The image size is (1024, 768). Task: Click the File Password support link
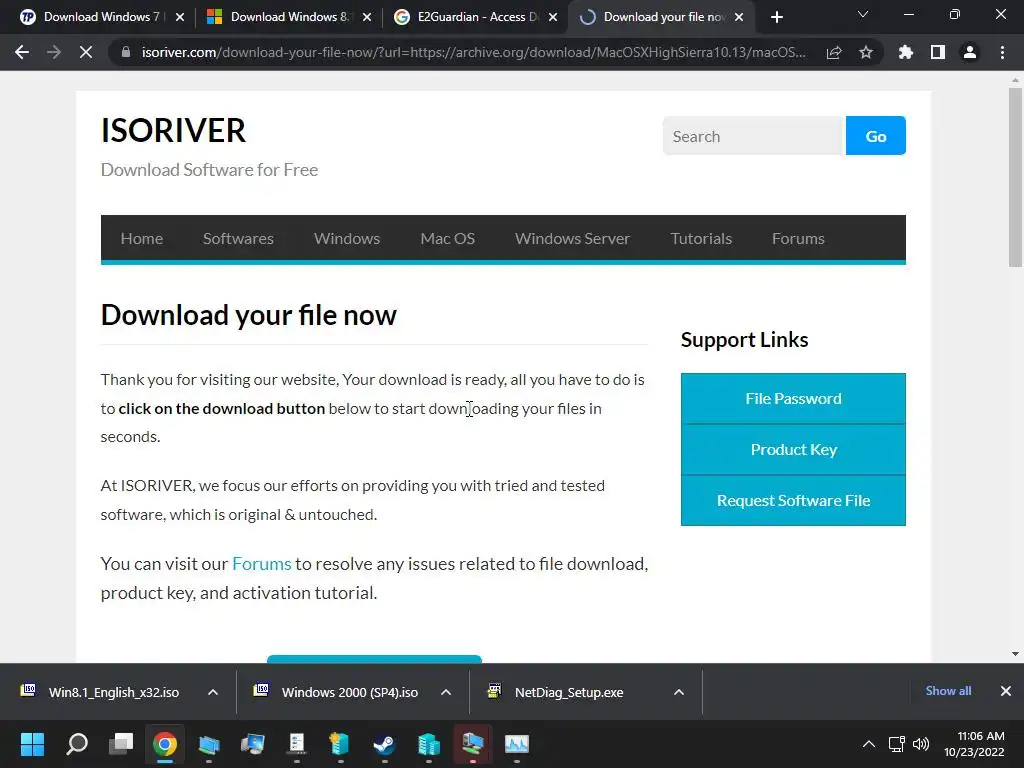click(793, 398)
